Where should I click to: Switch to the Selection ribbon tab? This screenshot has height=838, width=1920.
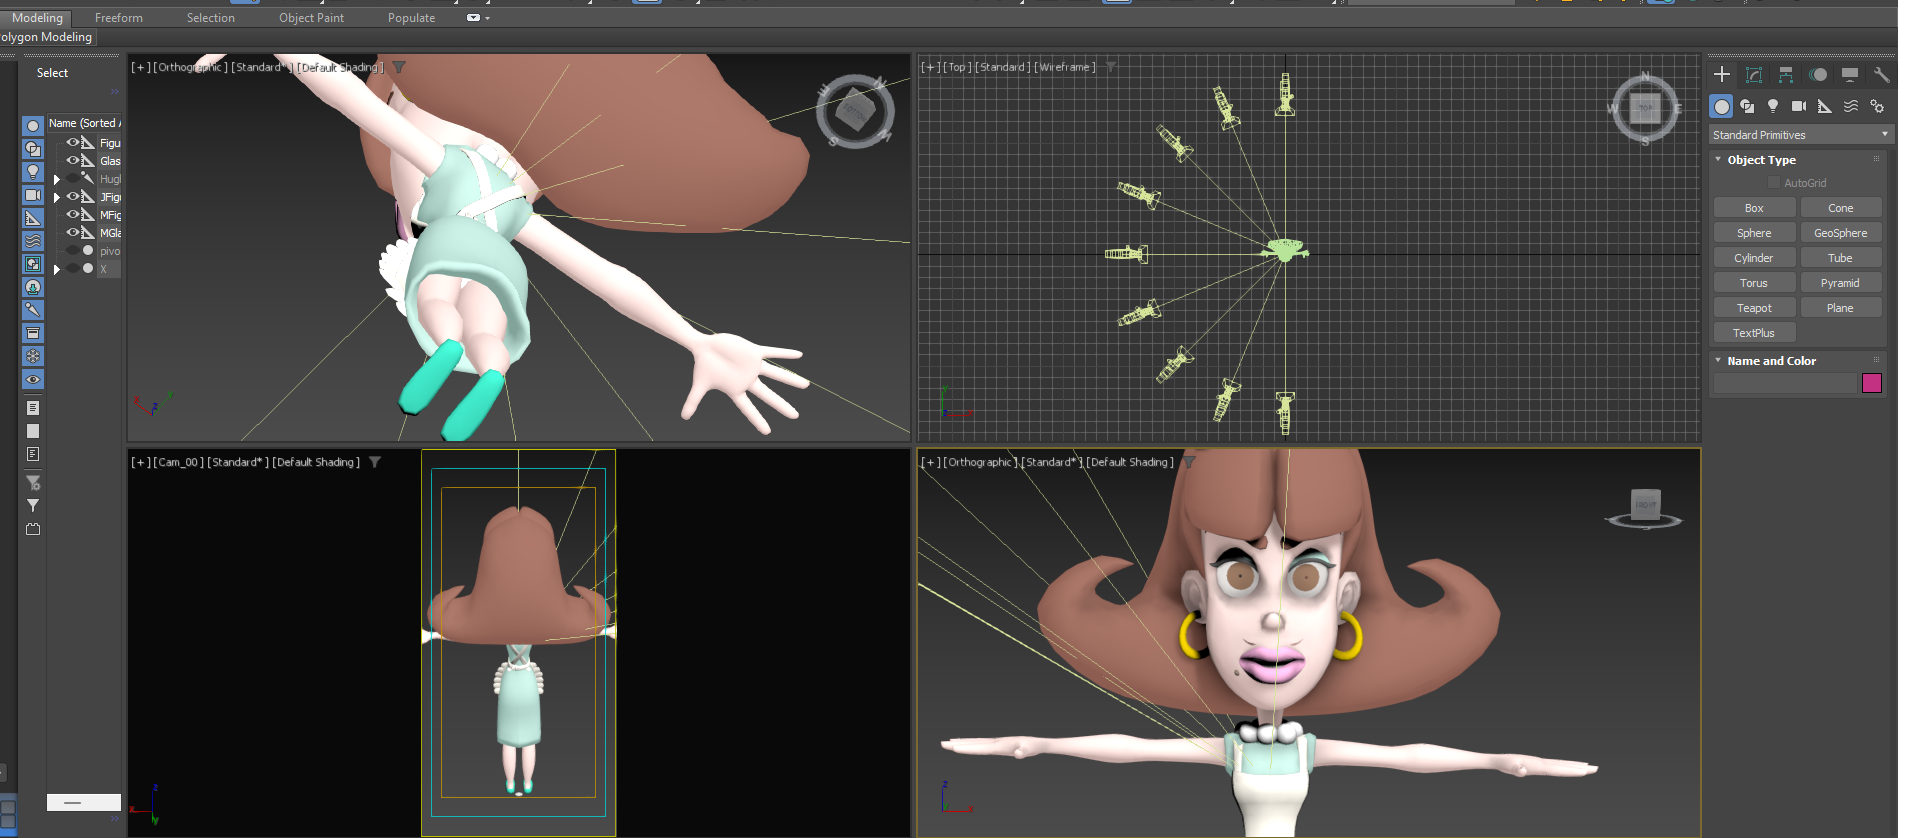click(x=211, y=18)
